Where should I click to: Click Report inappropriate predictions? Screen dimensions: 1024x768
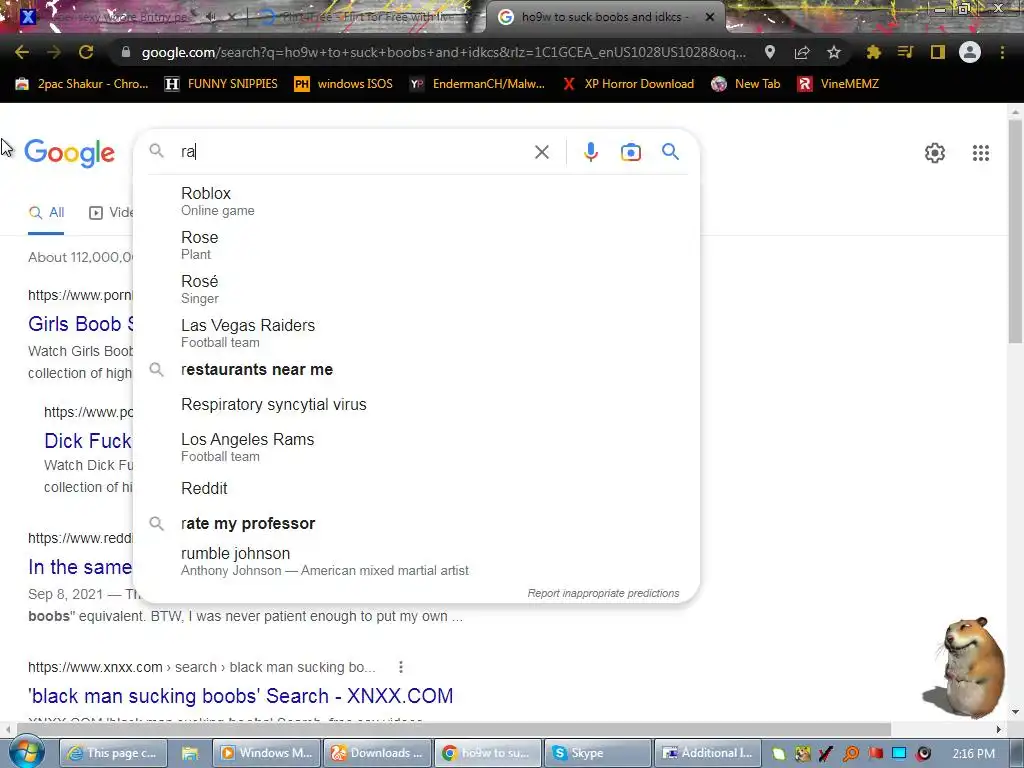pyautogui.click(x=603, y=593)
